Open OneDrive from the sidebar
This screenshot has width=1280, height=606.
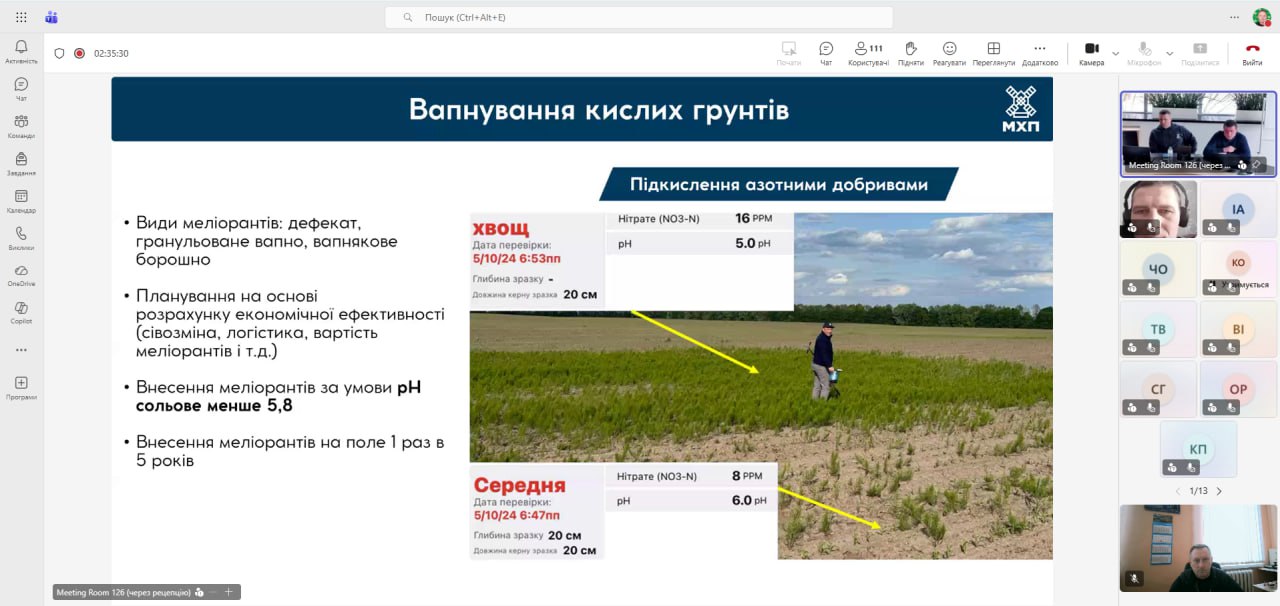pos(21,275)
